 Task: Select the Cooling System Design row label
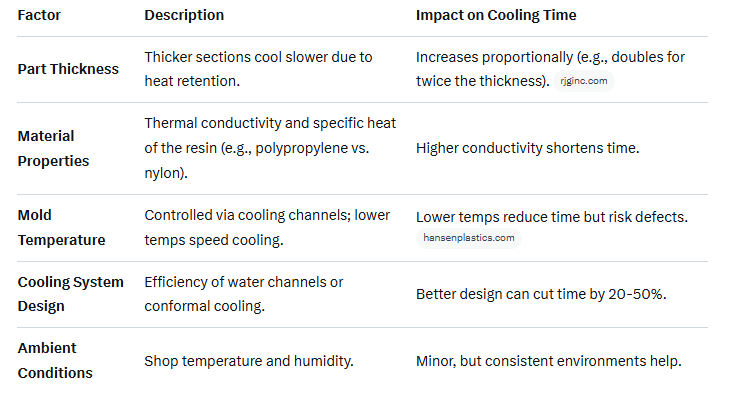(70, 294)
